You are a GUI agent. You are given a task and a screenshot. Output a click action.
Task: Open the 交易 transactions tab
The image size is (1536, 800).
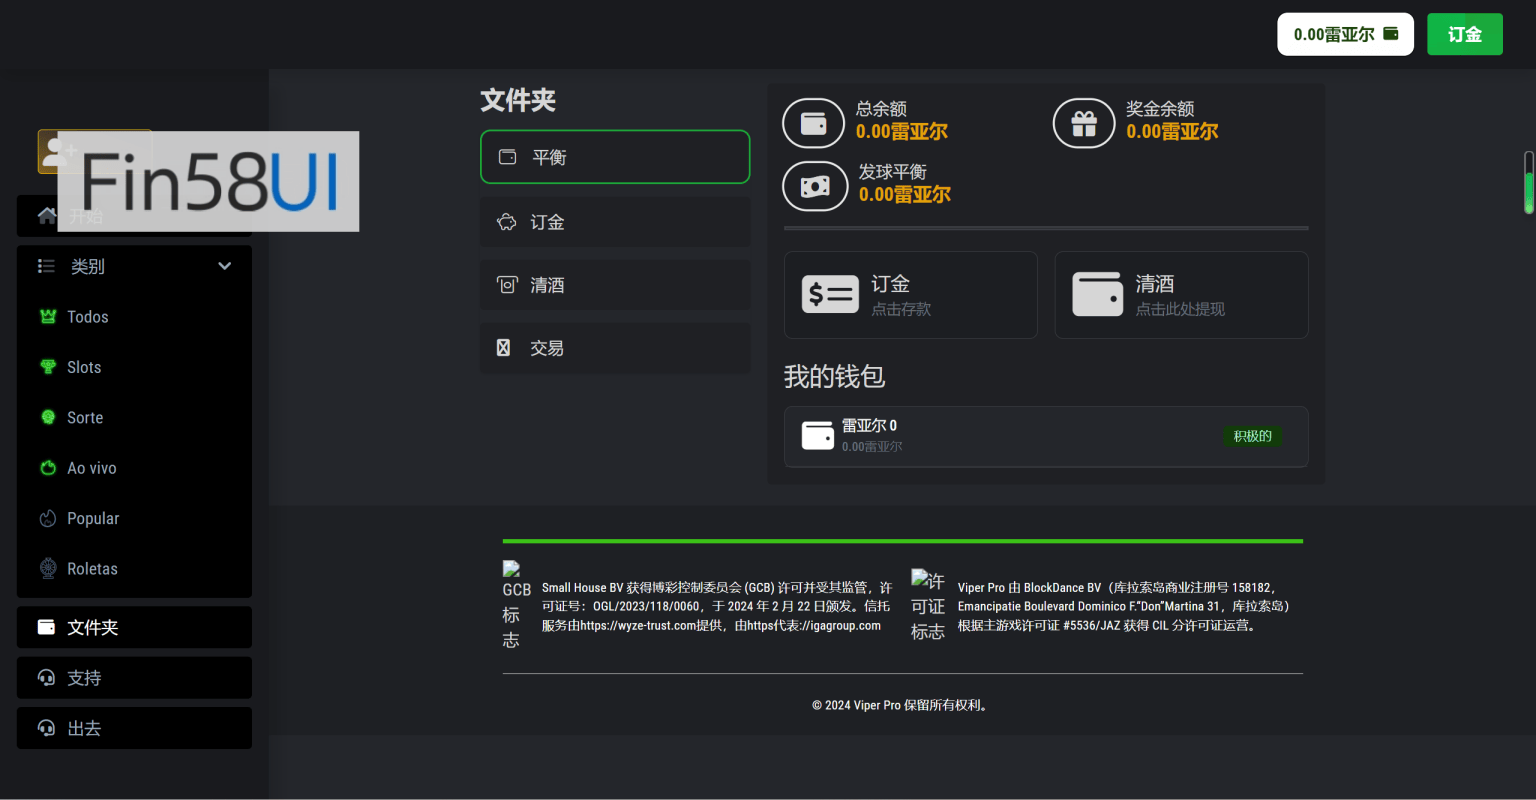click(614, 348)
